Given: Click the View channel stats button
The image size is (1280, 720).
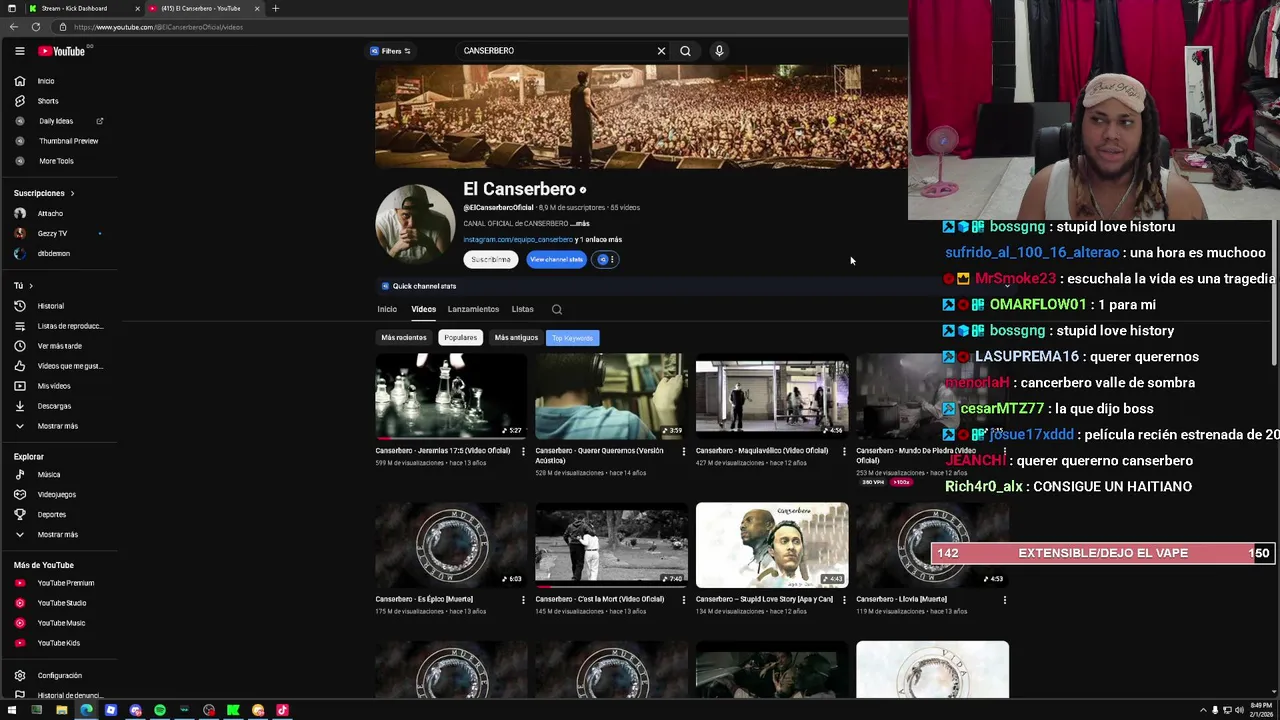Looking at the screenshot, I should (556, 260).
